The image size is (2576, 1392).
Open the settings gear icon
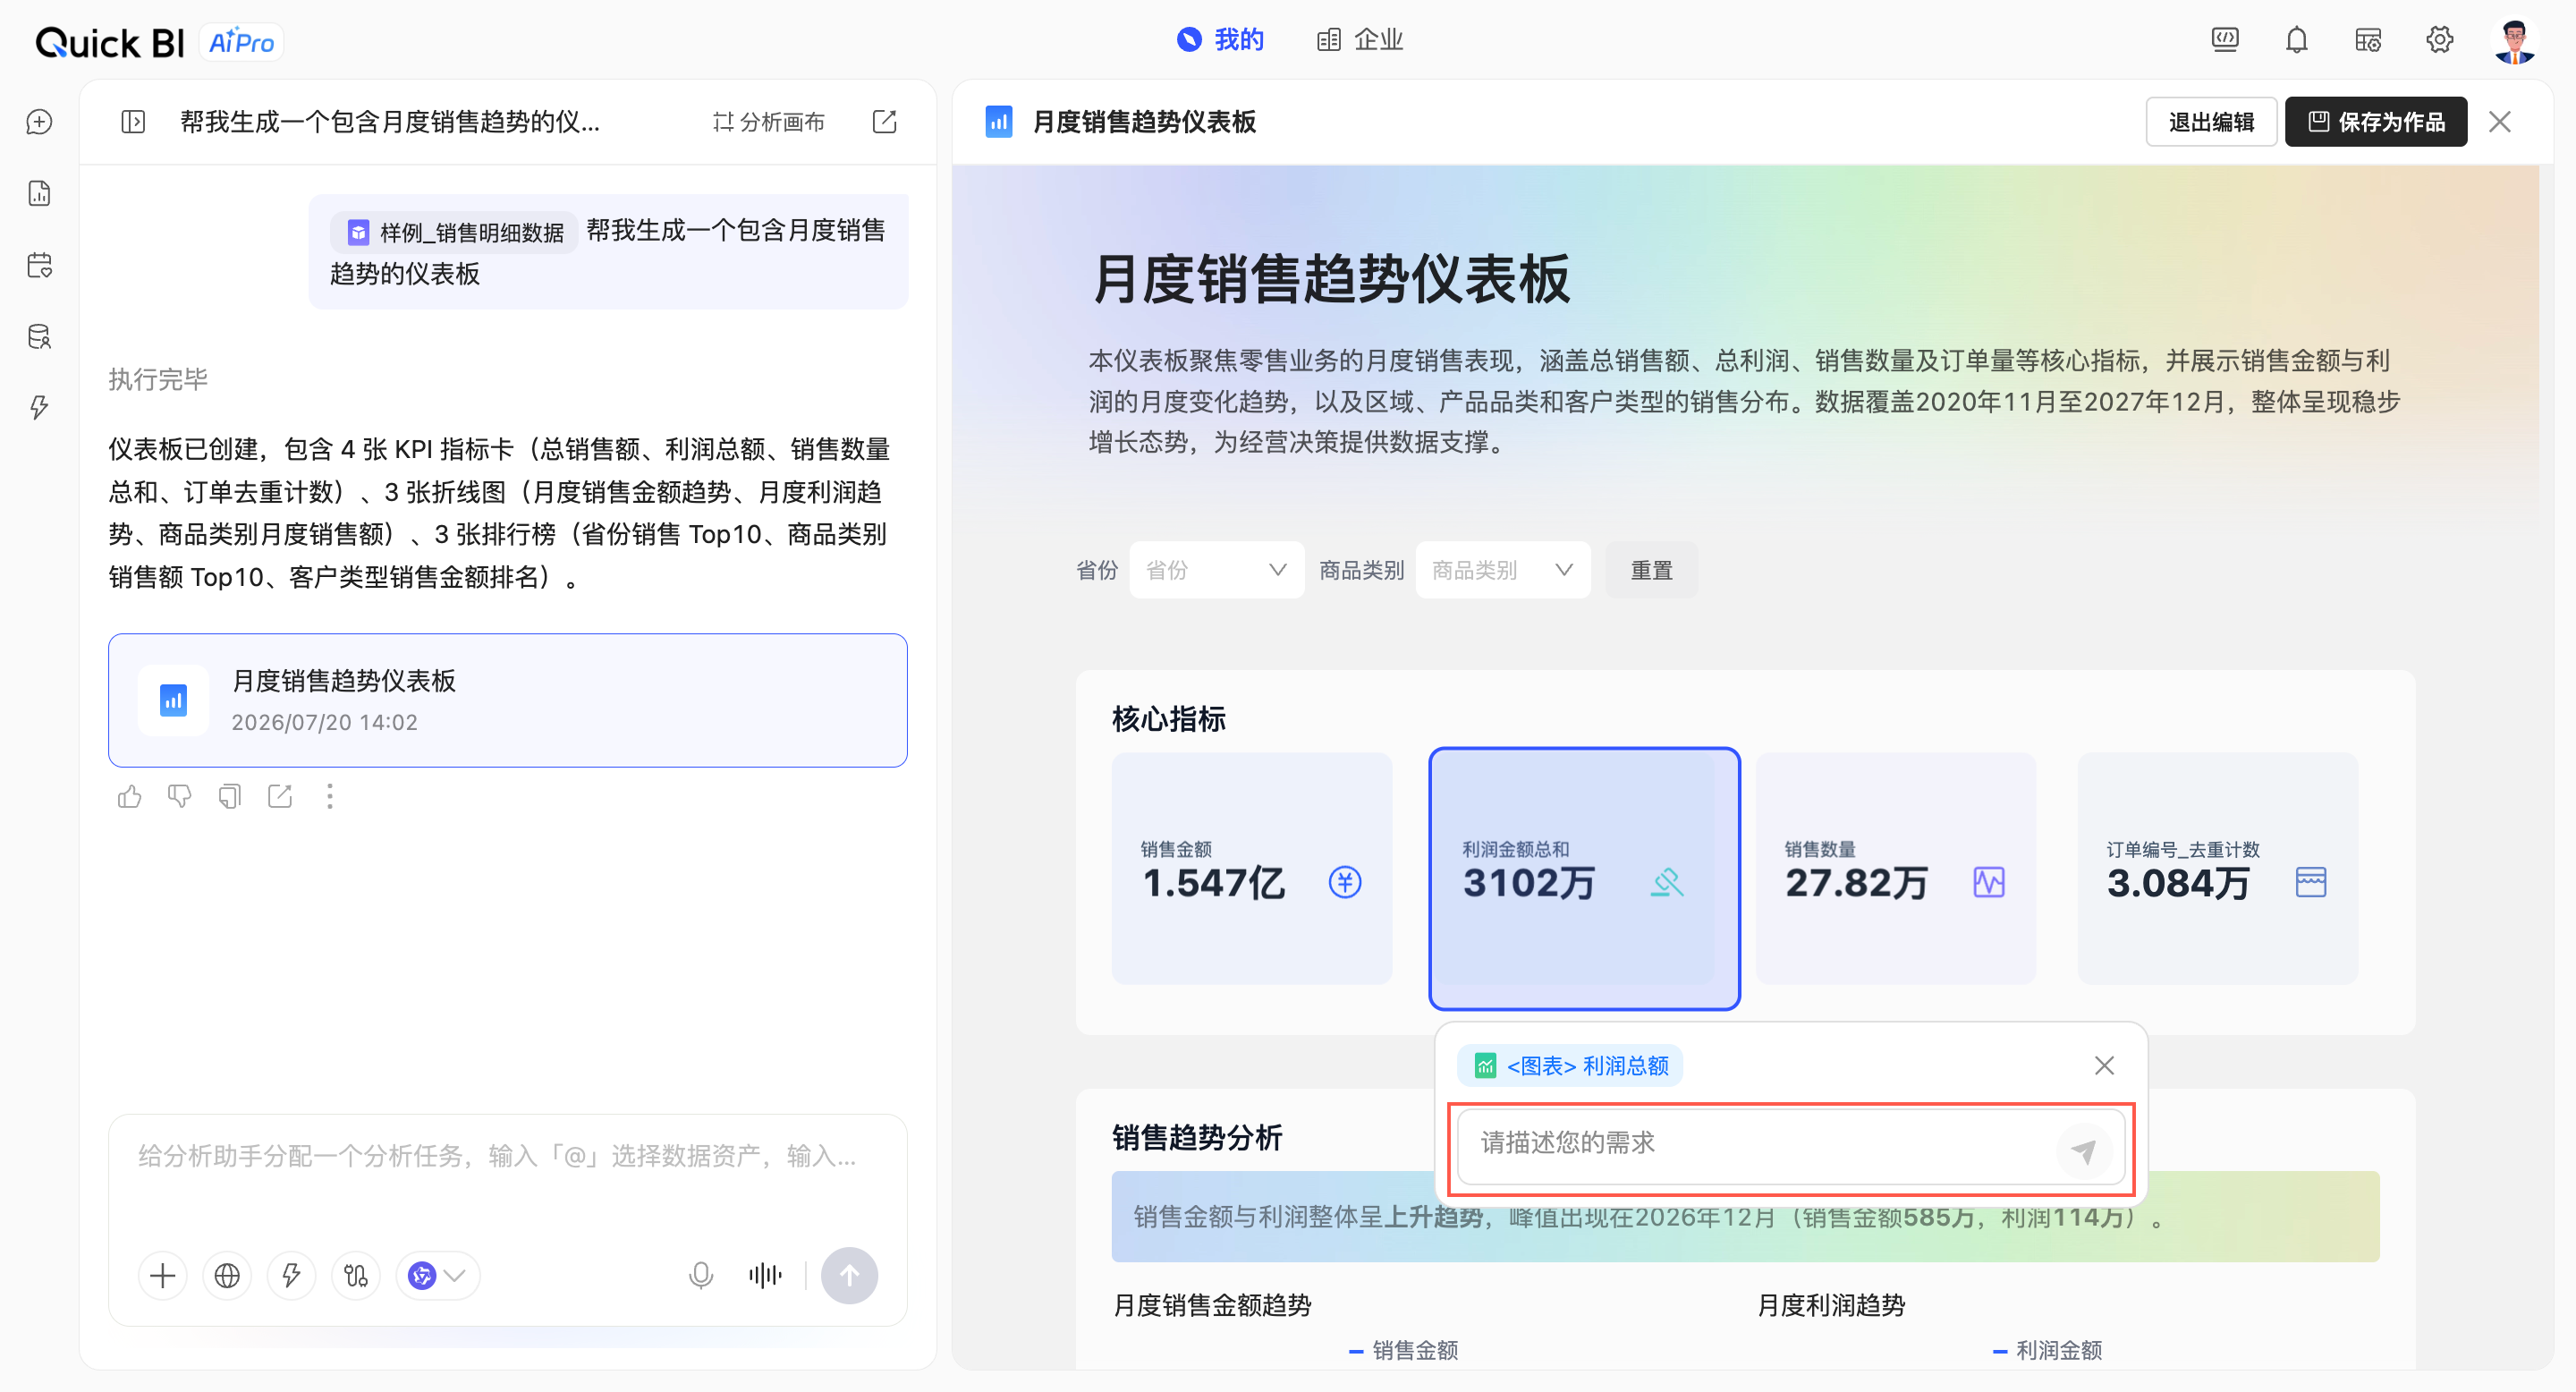(2440, 40)
